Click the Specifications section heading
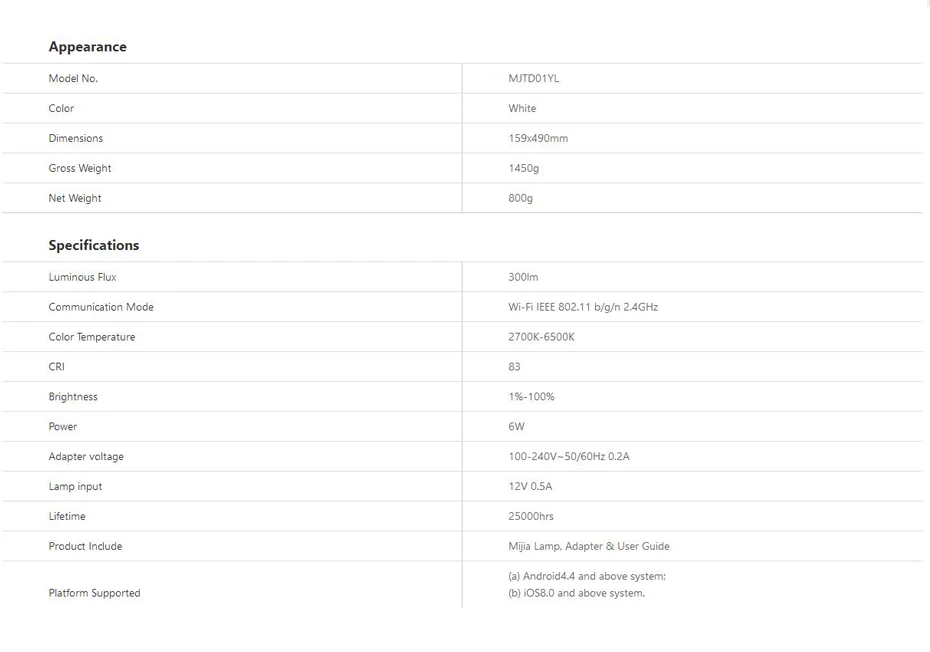The image size is (930, 652). pos(94,245)
